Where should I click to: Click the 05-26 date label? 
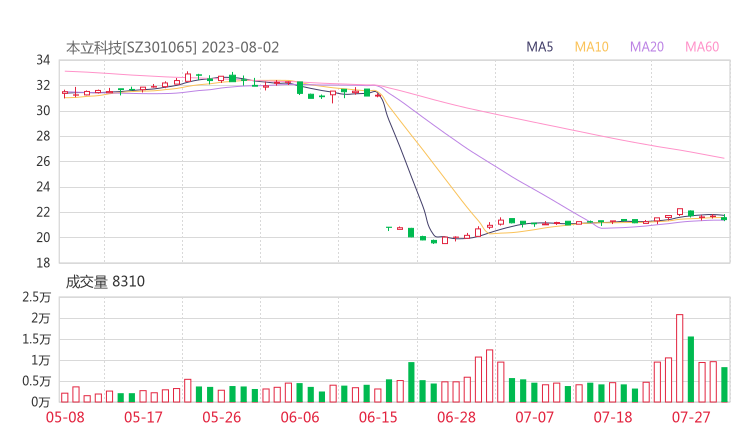click(222, 417)
